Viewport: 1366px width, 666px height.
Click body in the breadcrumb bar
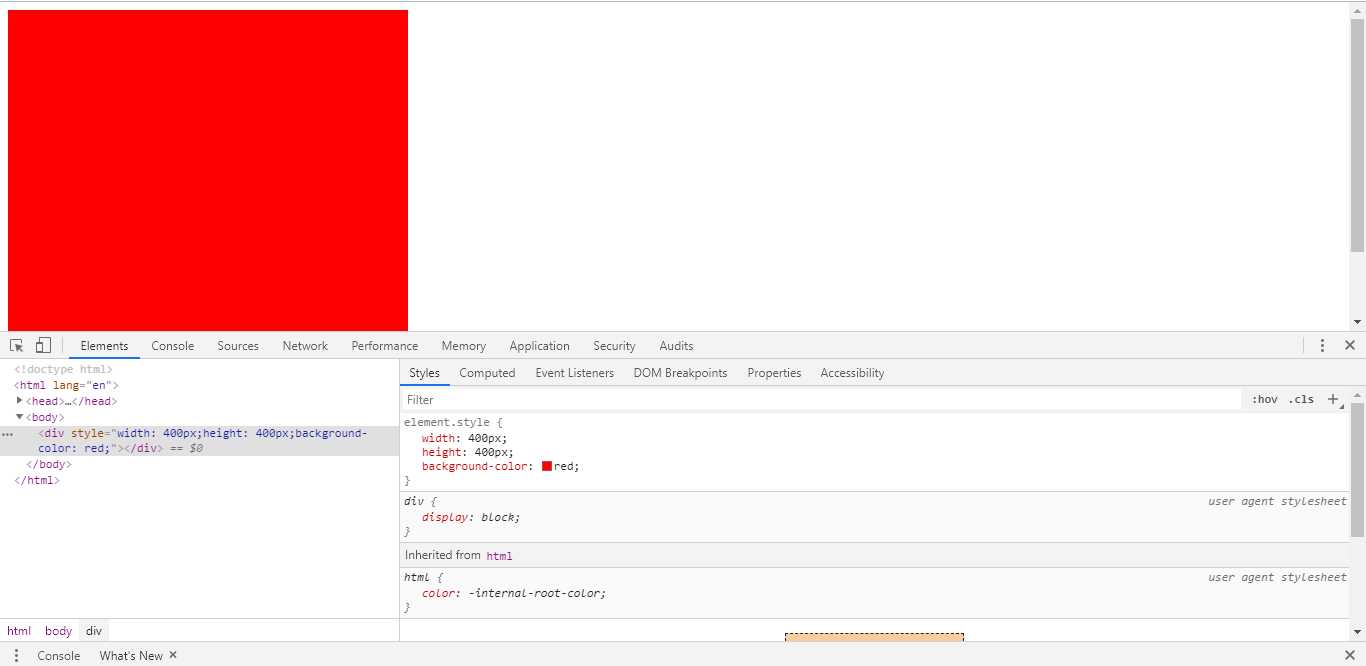tap(59, 631)
